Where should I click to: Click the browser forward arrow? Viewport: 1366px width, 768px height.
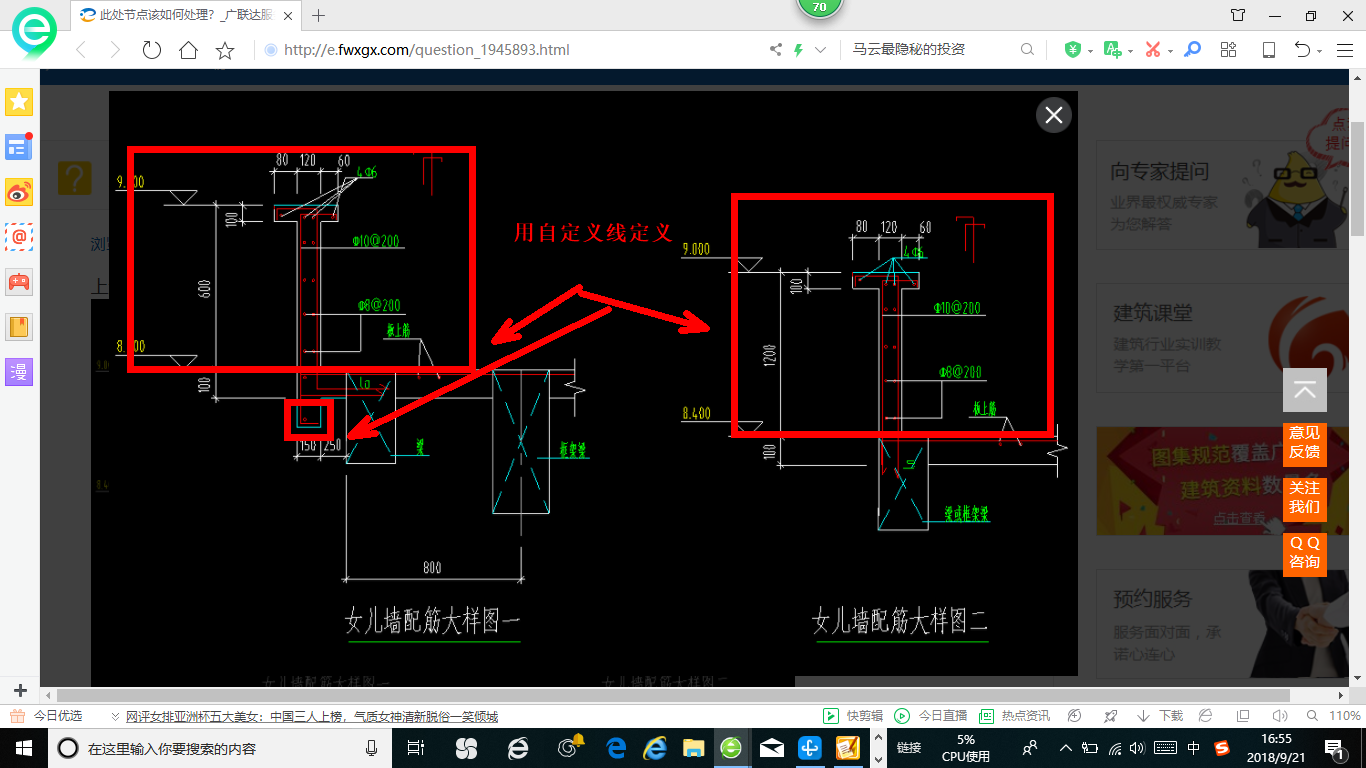[115, 50]
